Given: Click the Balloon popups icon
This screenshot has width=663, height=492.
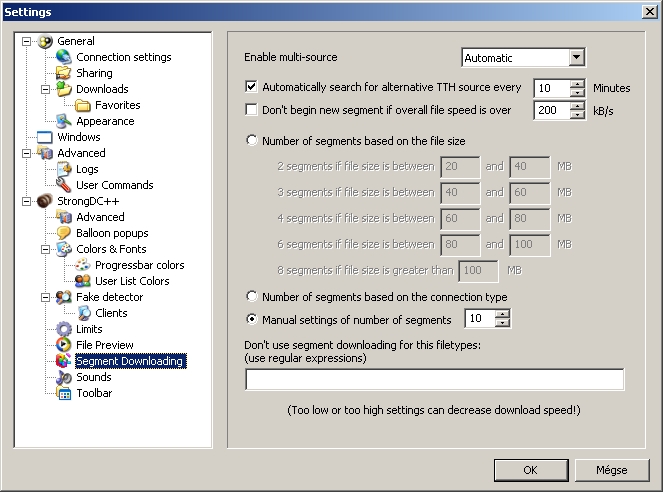Looking at the screenshot, I should tap(64, 233).
